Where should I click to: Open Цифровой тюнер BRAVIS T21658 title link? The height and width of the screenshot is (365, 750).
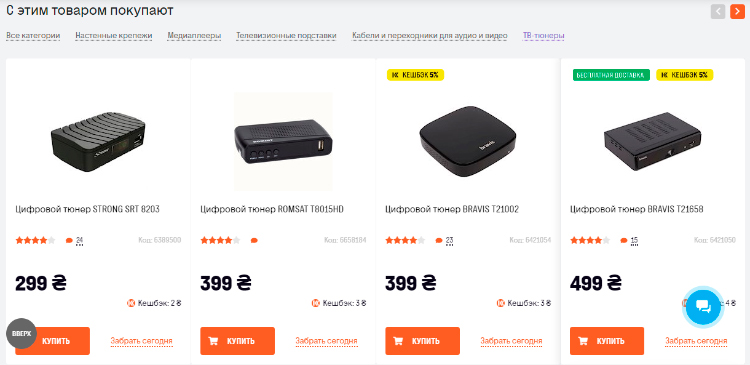pos(637,209)
